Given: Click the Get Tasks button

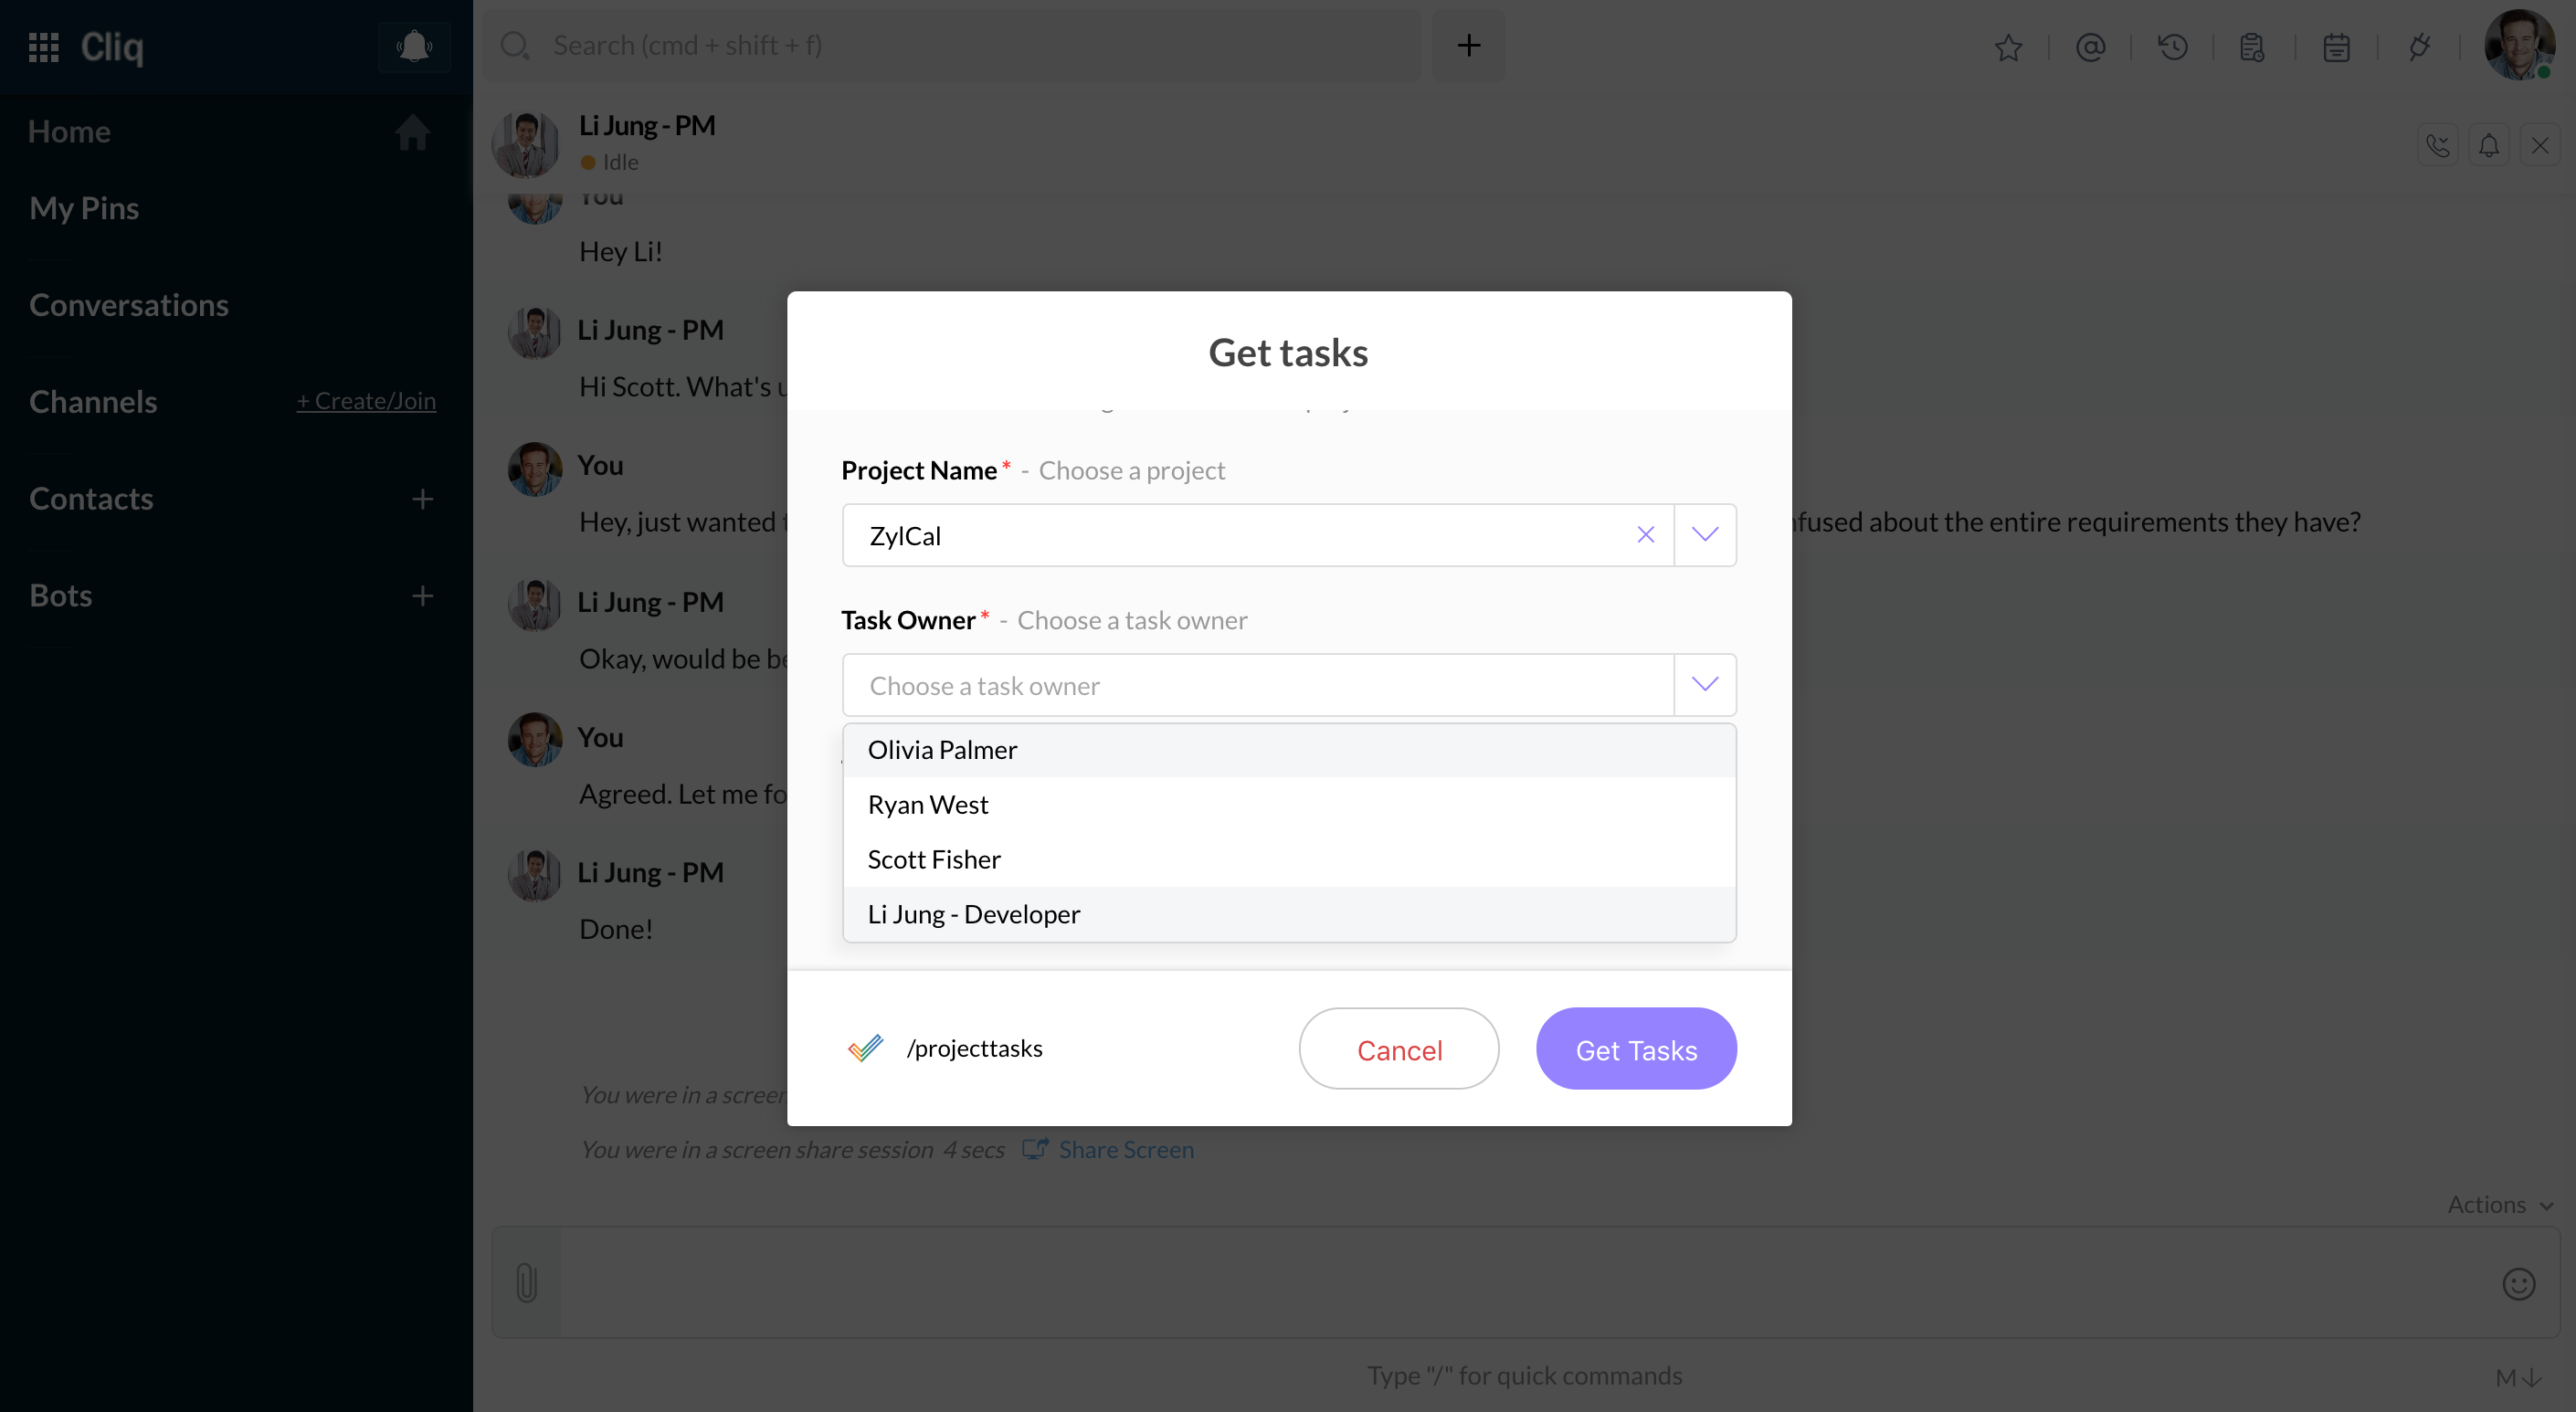Looking at the screenshot, I should [1636, 1049].
